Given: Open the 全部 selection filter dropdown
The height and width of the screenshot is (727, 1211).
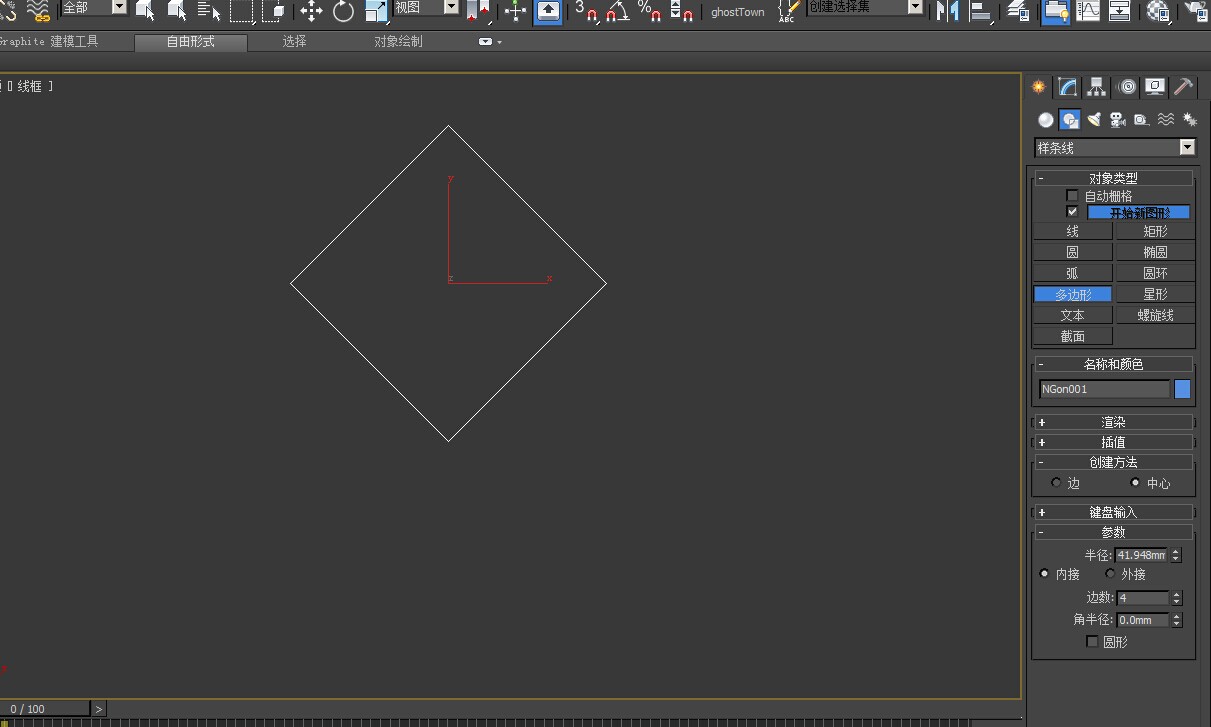Looking at the screenshot, I should [94, 7].
